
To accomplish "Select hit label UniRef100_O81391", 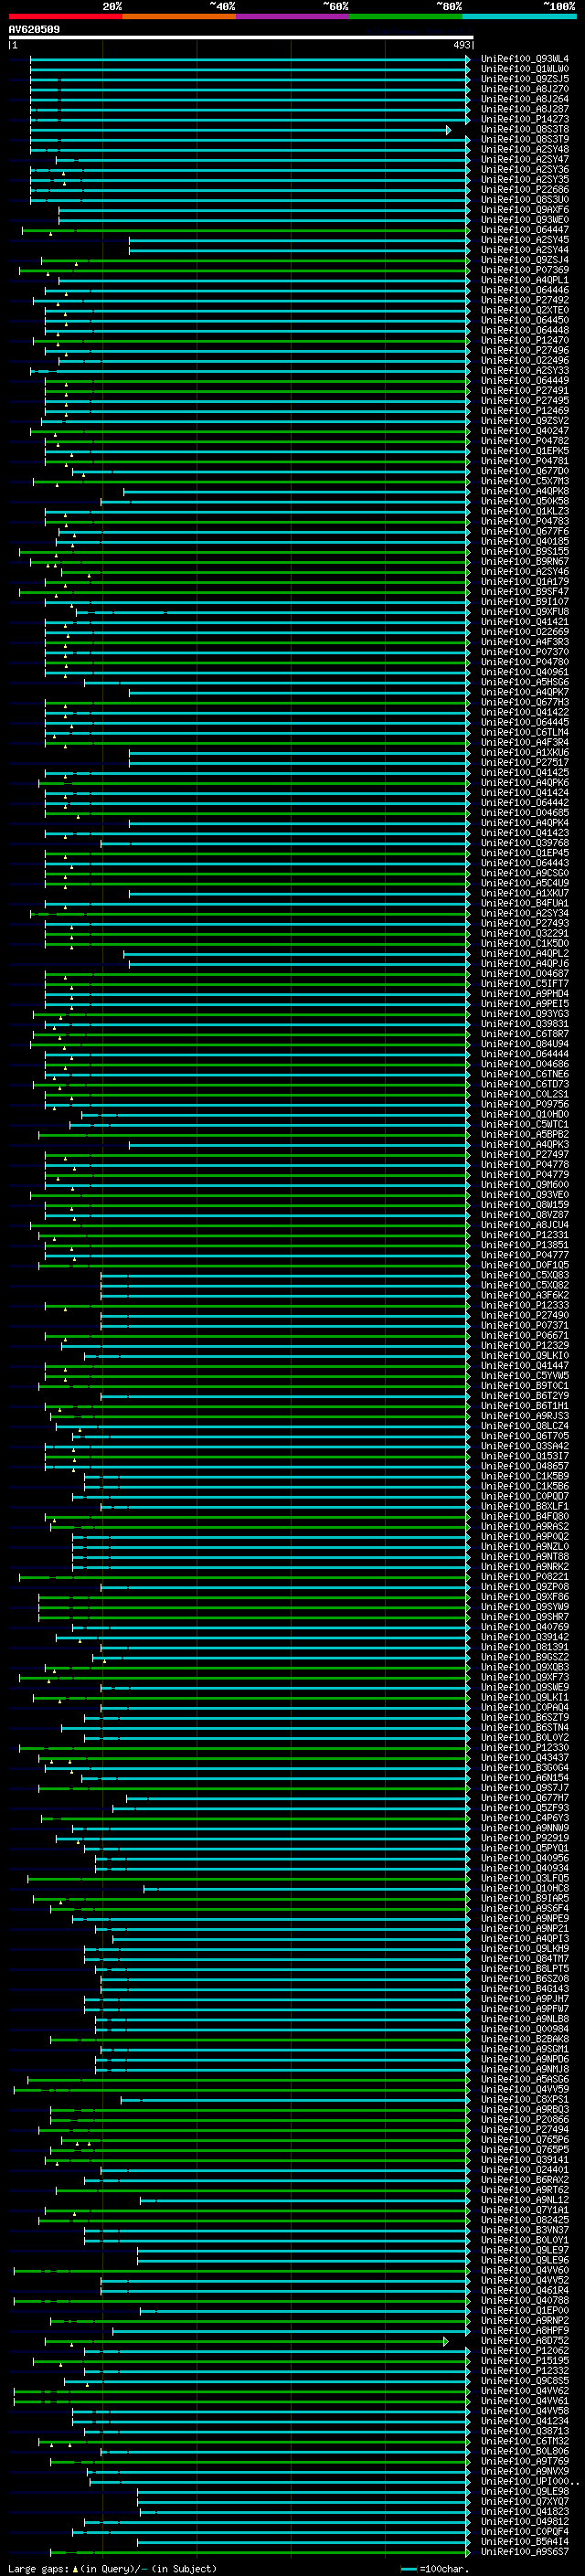I will 524,1647.
